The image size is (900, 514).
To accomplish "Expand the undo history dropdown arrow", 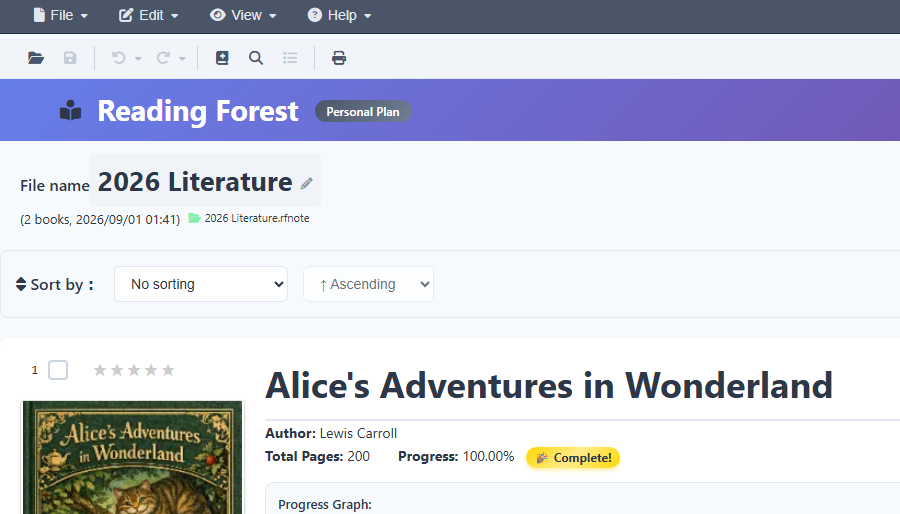I will point(138,59).
